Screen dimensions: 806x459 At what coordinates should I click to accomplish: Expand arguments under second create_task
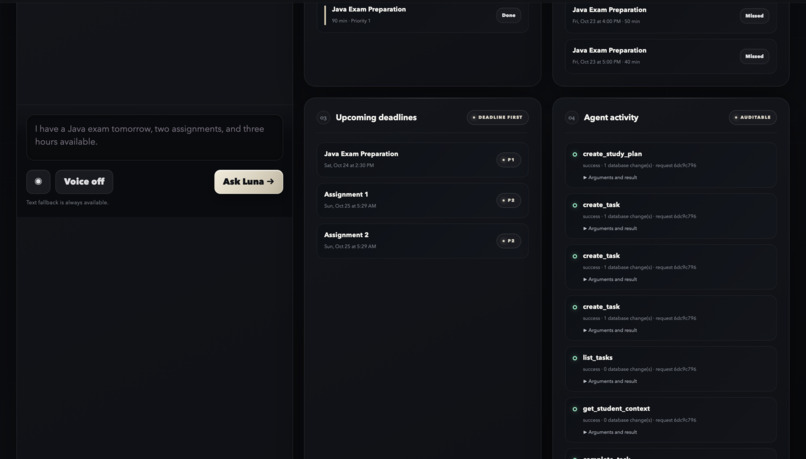[x=610, y=279]
